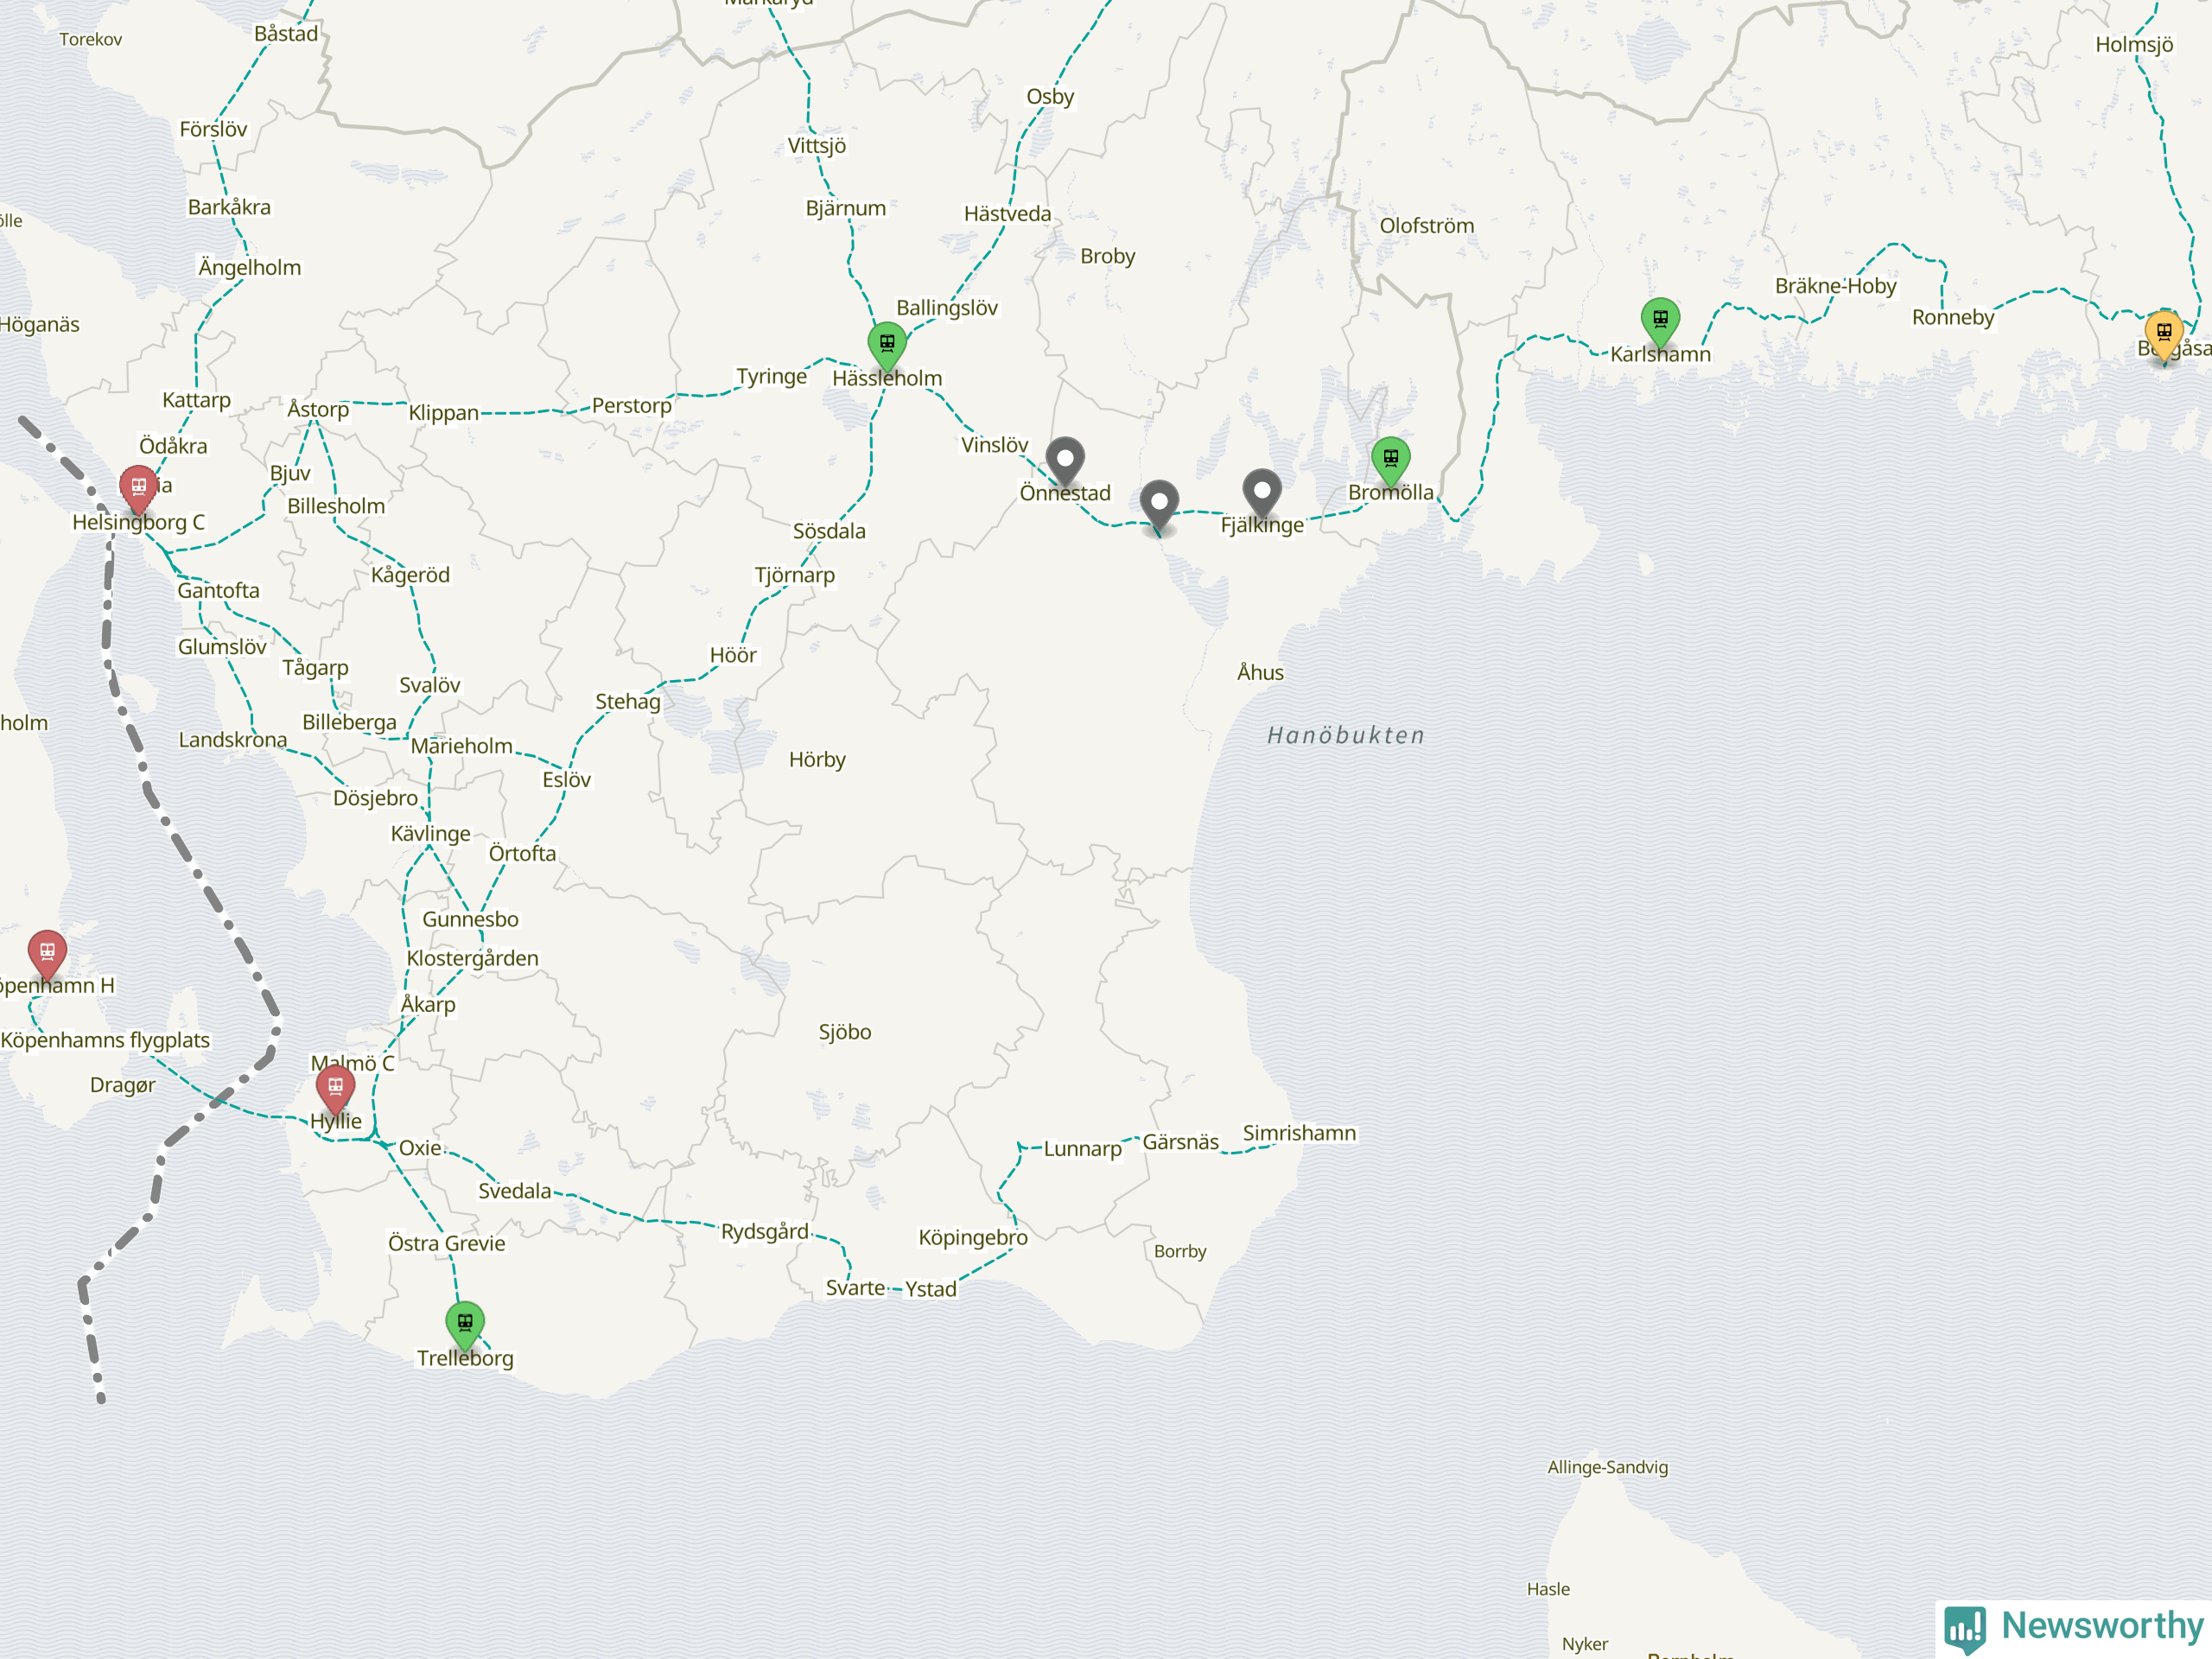
Task: Click the Svedala station label
Action: (x=515, y=1191)
